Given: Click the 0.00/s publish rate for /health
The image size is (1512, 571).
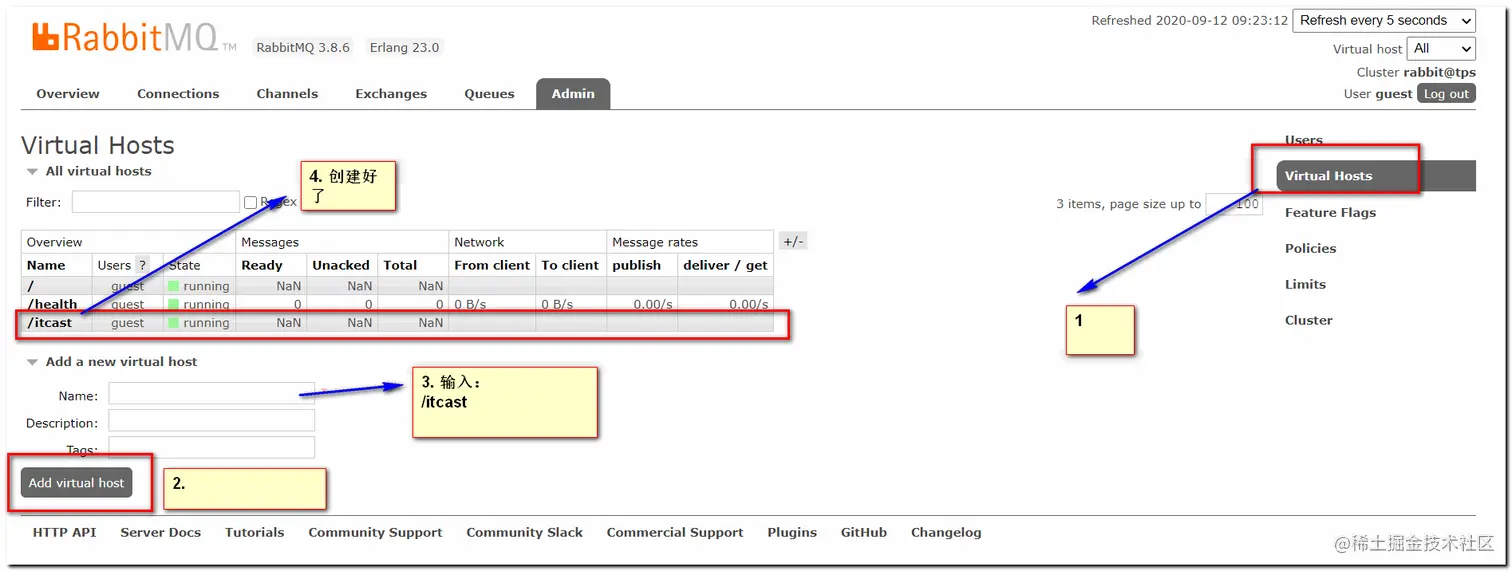Looking at the screenshot, I should 653,304.
